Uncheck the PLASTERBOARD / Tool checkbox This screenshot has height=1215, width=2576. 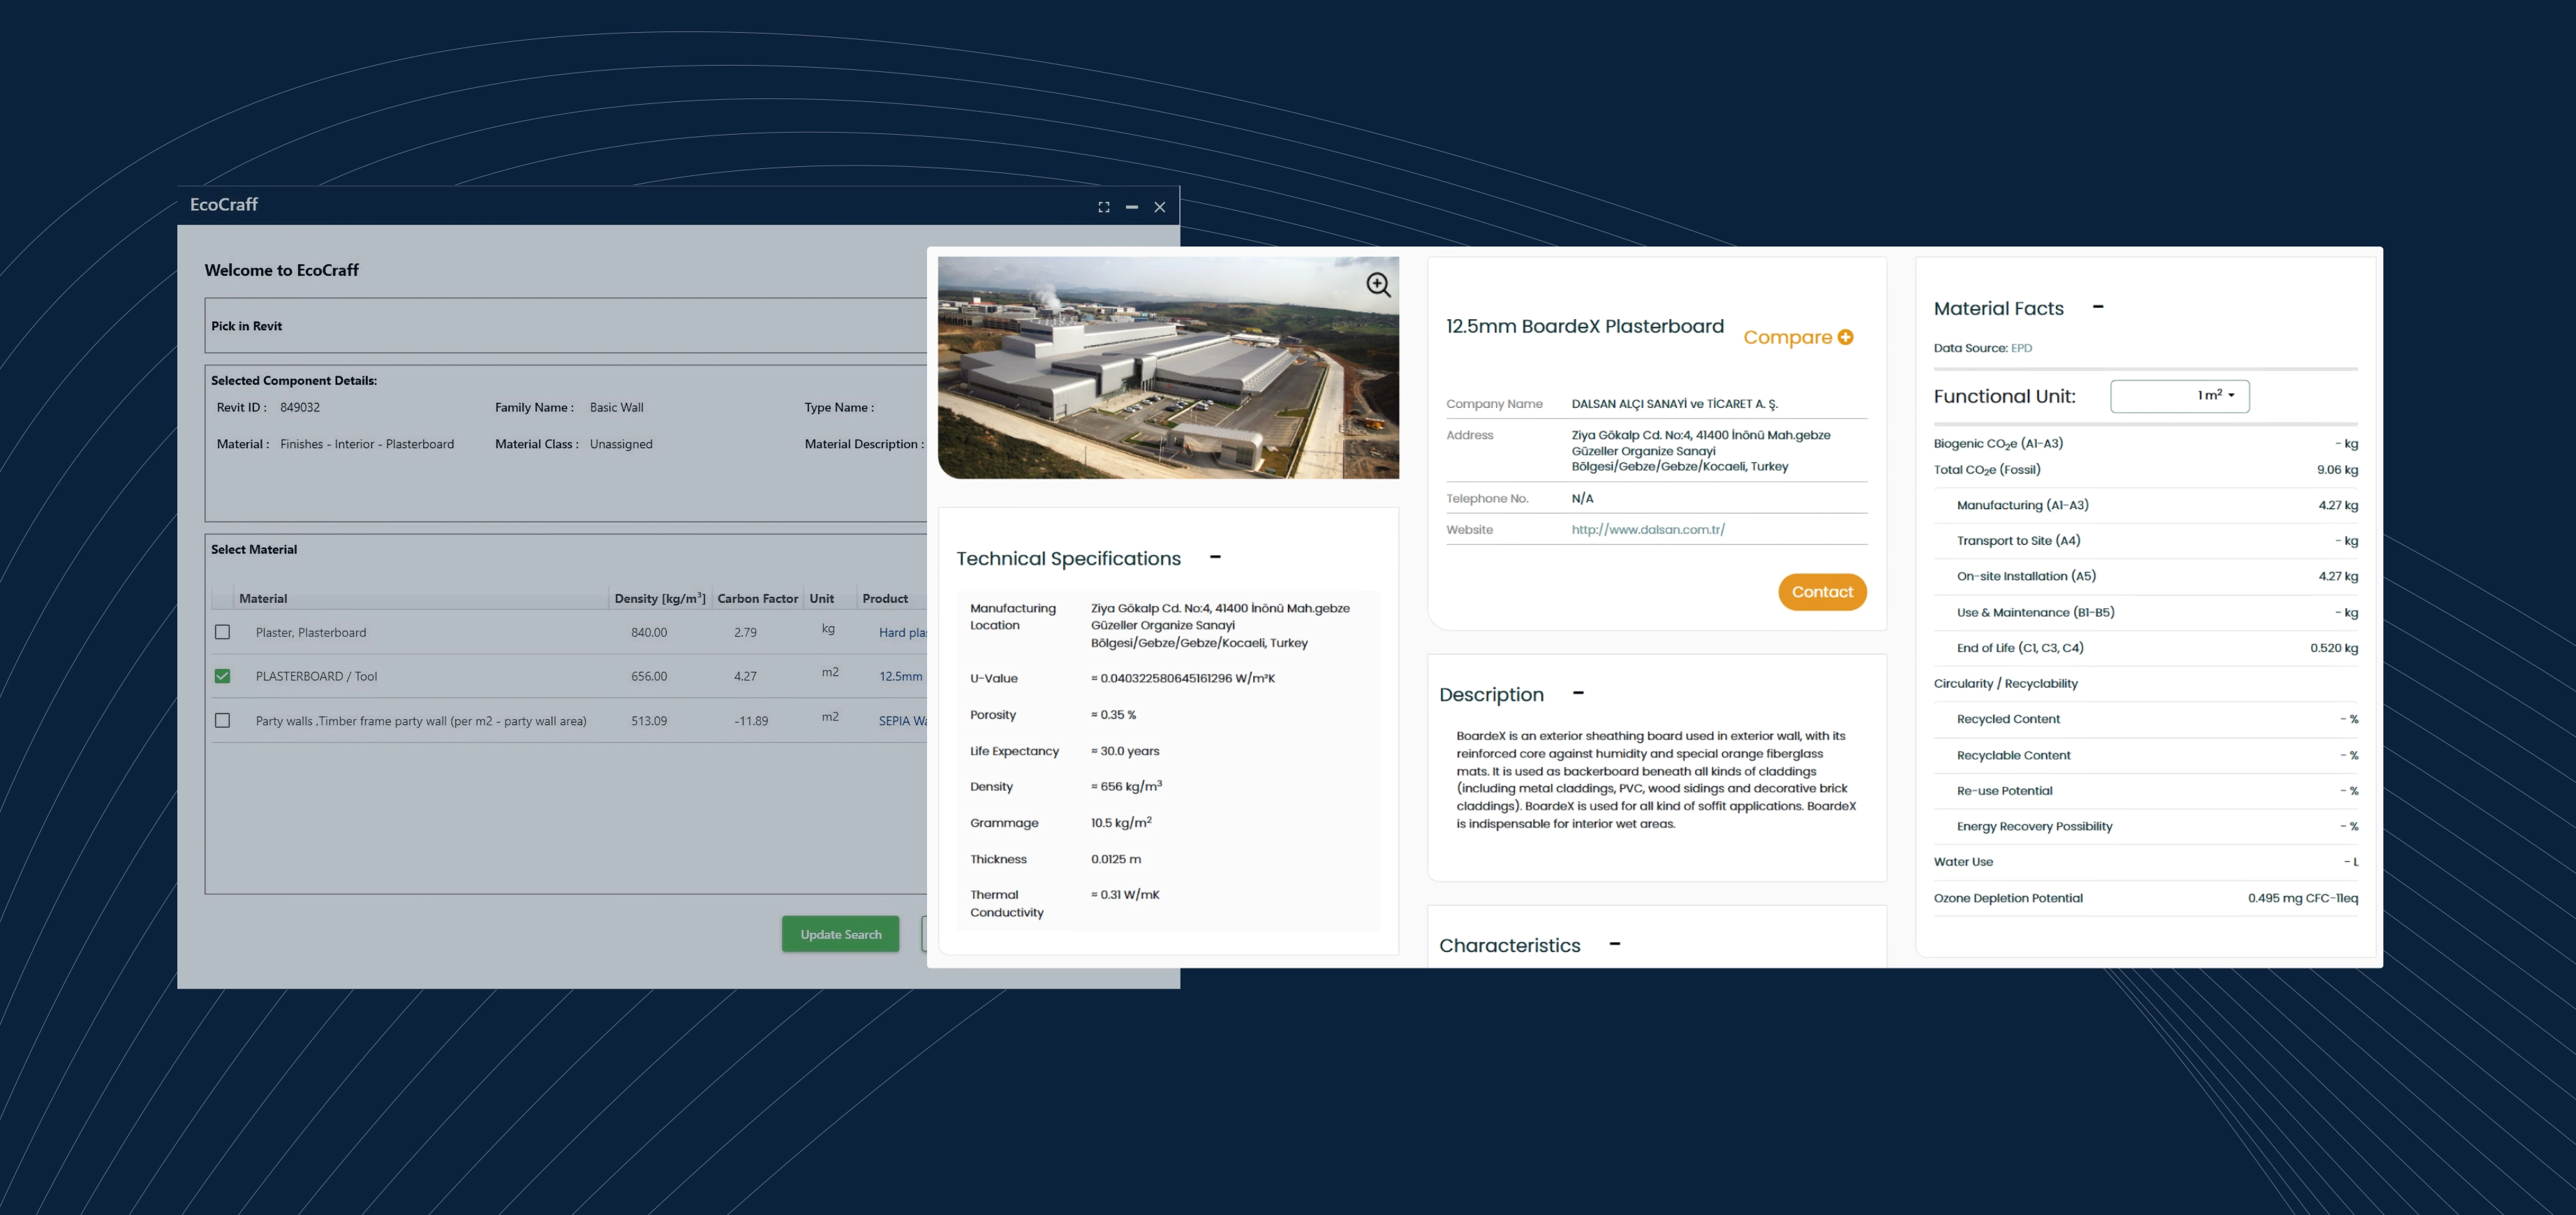point(222,676)
